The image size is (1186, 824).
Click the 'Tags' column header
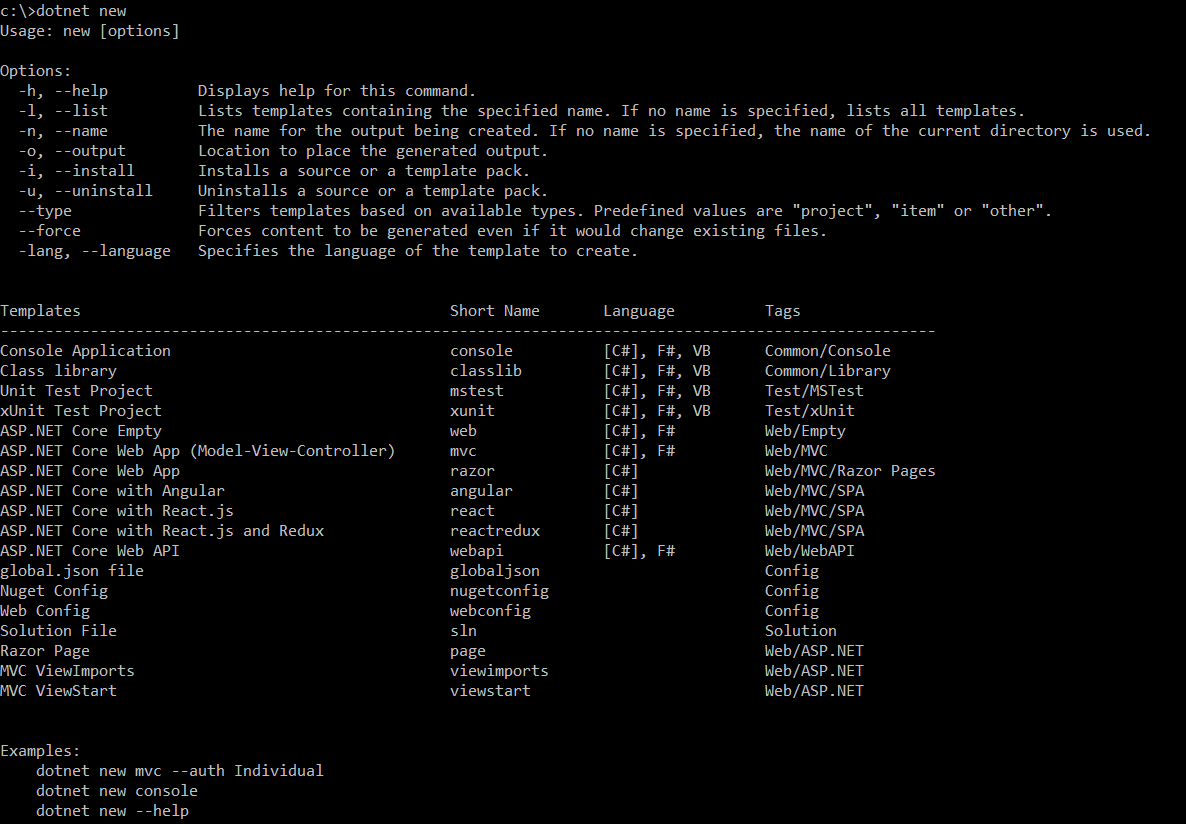point(782,311)
